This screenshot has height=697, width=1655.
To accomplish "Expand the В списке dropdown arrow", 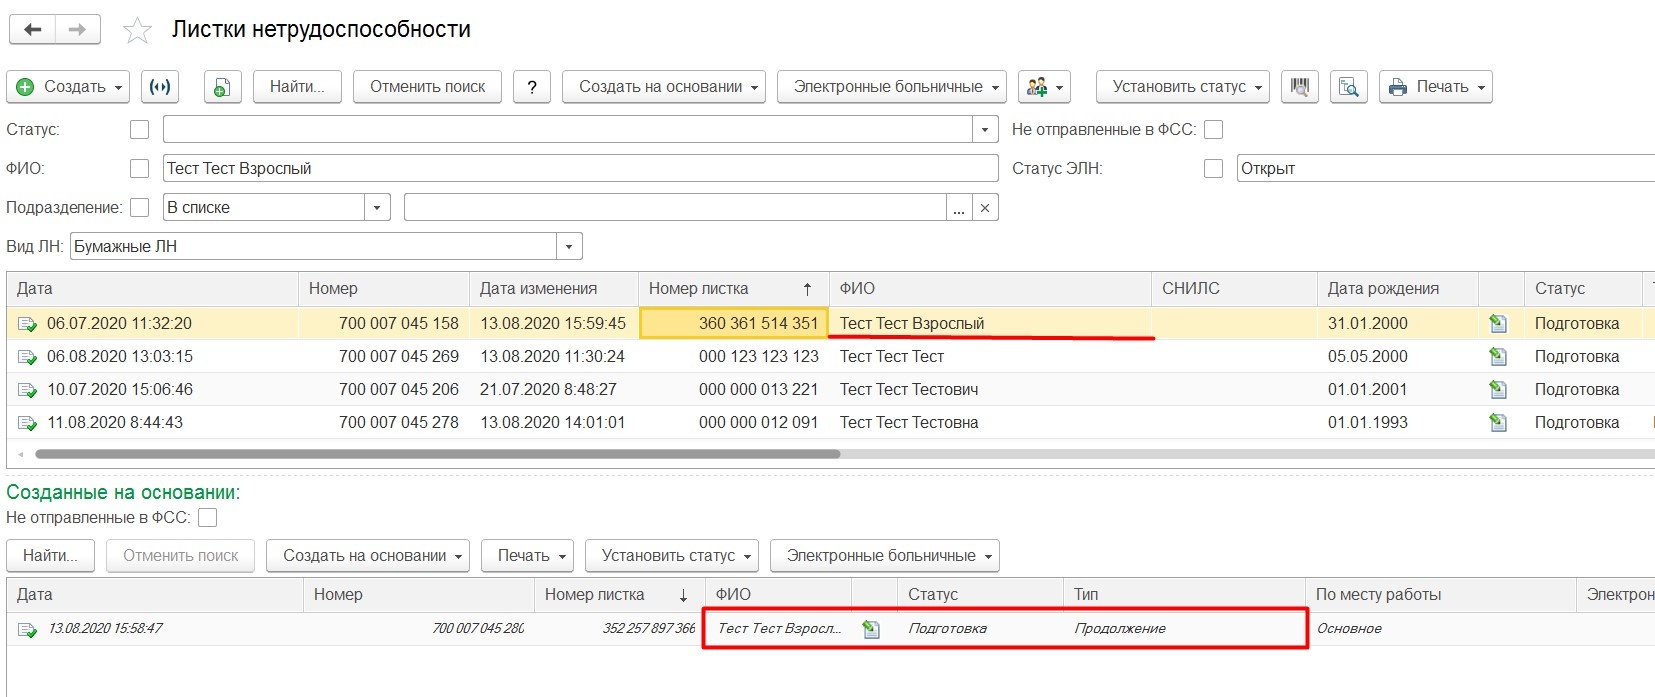I will coord(377,208).
